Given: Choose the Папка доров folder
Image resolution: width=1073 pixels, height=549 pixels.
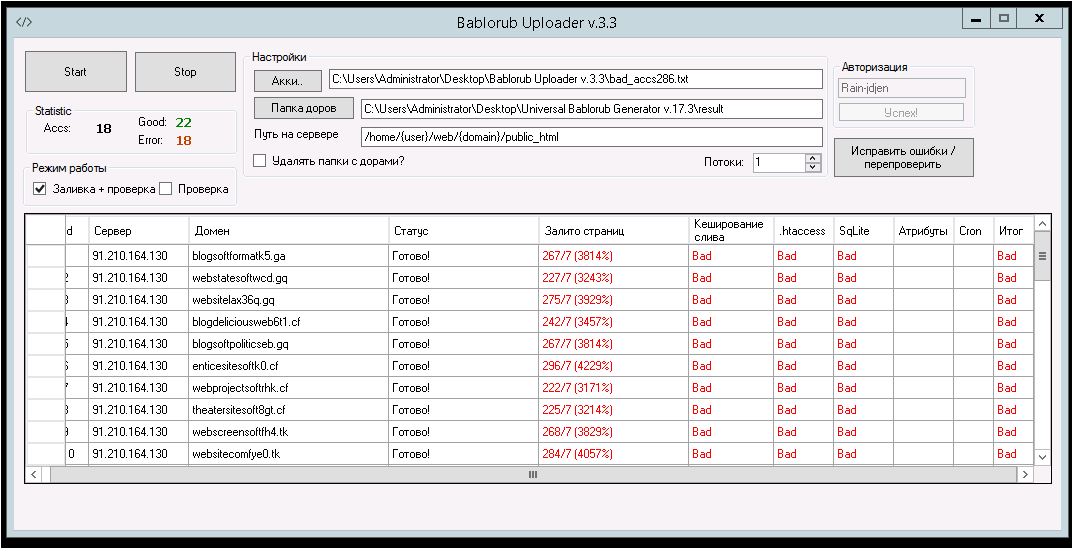Looking at the screenshot, I should (304, 108).
